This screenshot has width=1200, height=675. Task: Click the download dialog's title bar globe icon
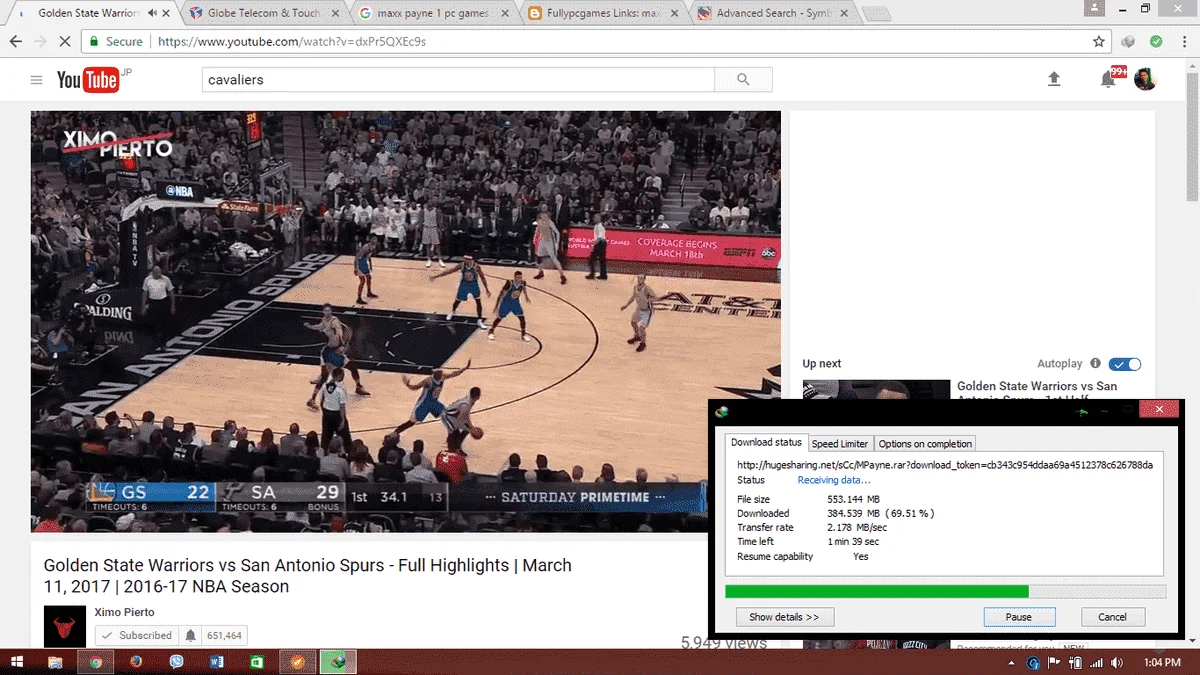pos(722,411)
